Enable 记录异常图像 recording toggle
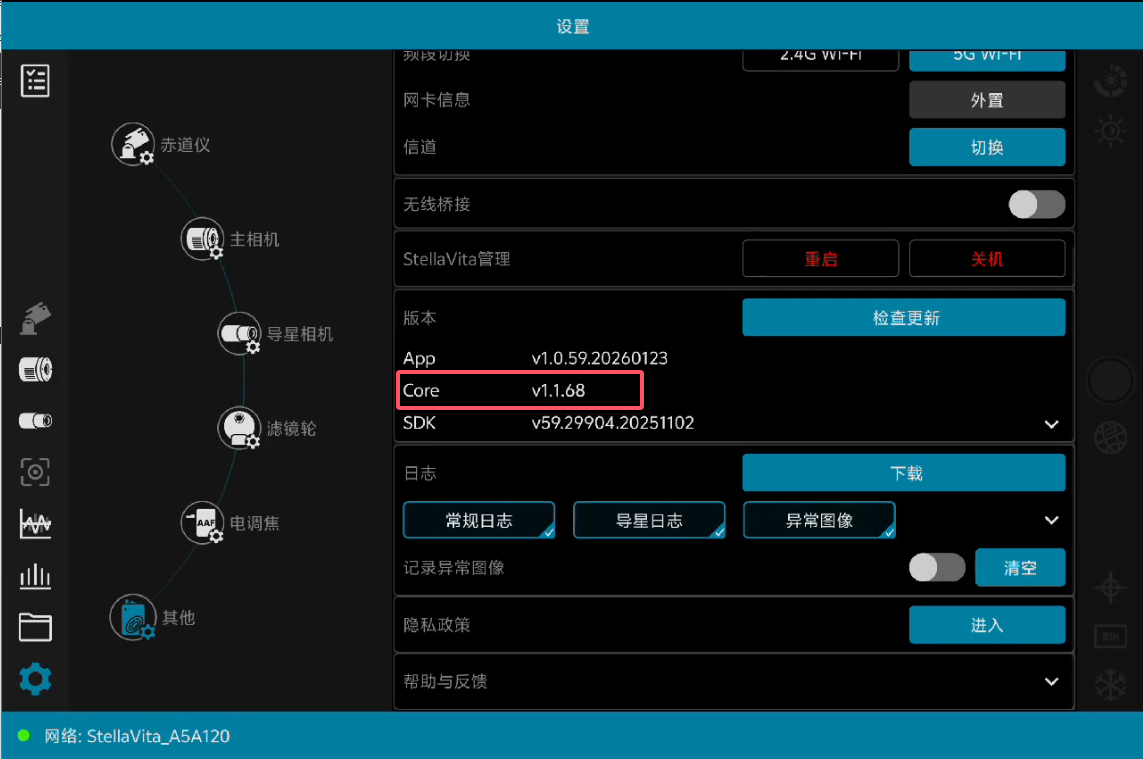 (937, 567)
